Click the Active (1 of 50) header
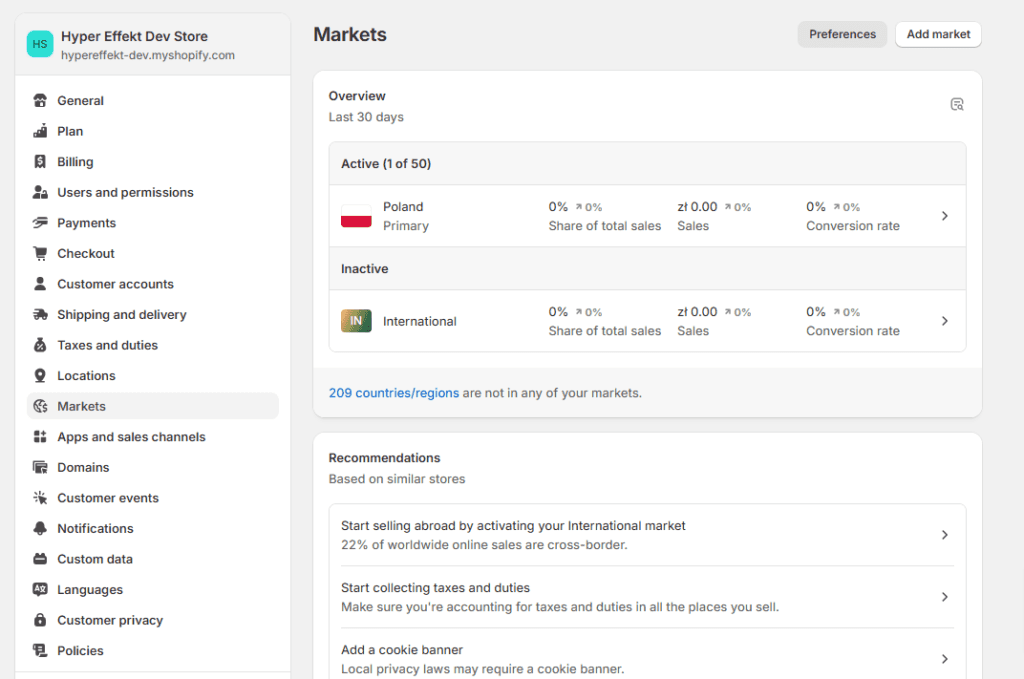 tap(386, 164)
